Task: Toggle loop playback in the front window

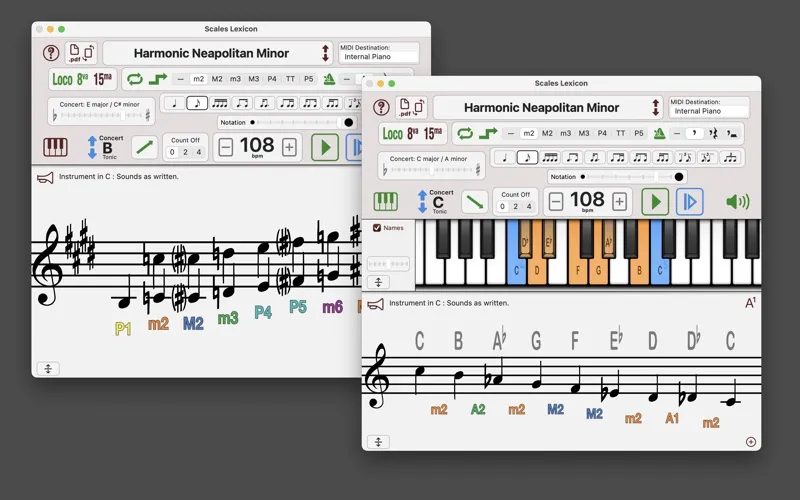Action: (x=465, y=133)
